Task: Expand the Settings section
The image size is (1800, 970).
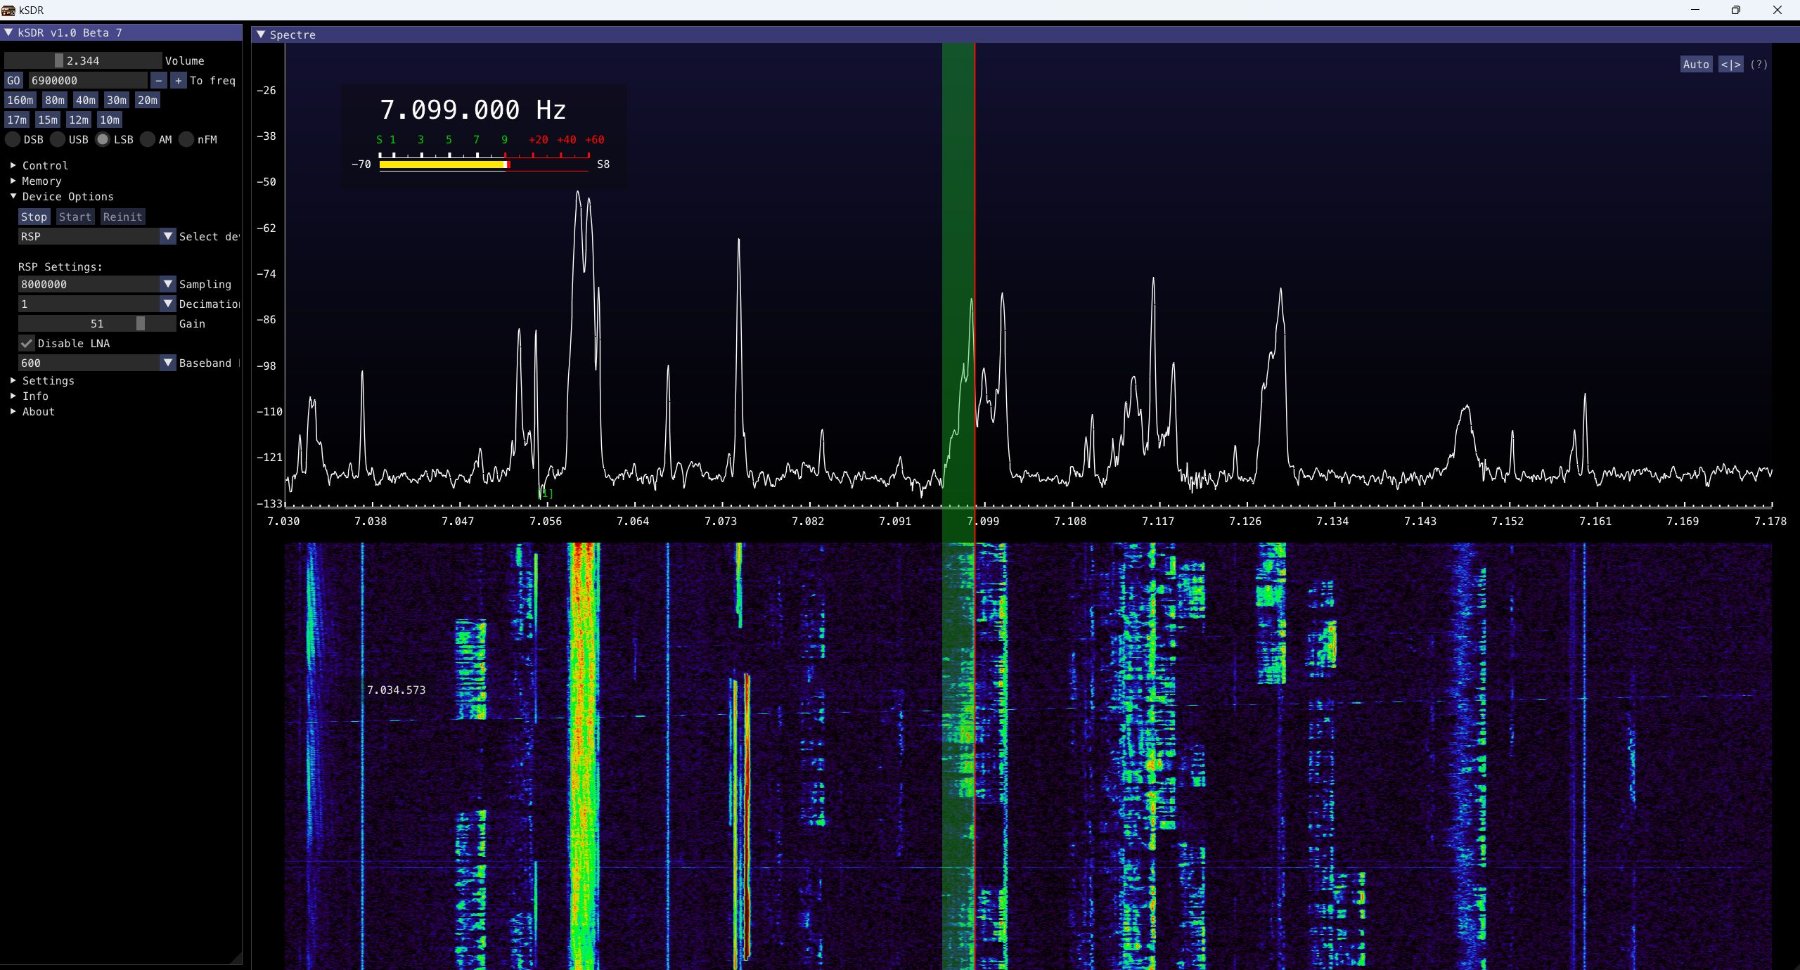Action: 47,381
